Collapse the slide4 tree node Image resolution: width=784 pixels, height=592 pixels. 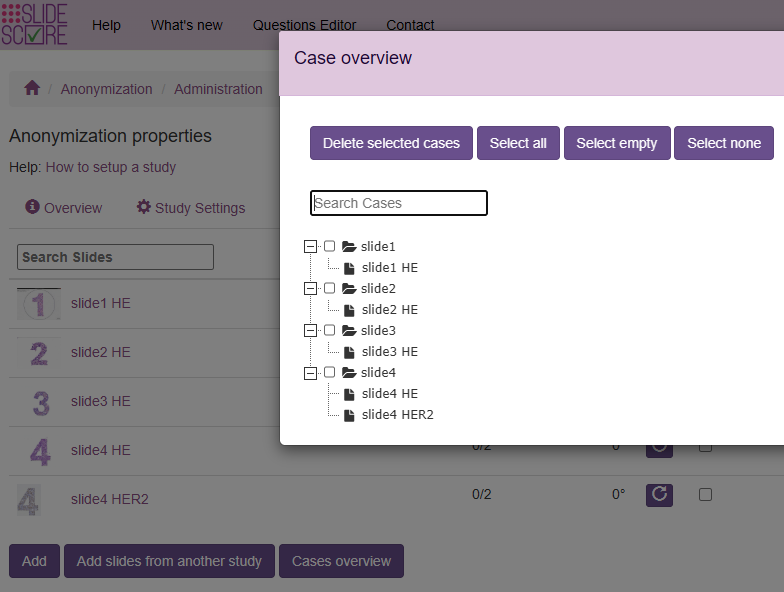click(x=311, y=372)
